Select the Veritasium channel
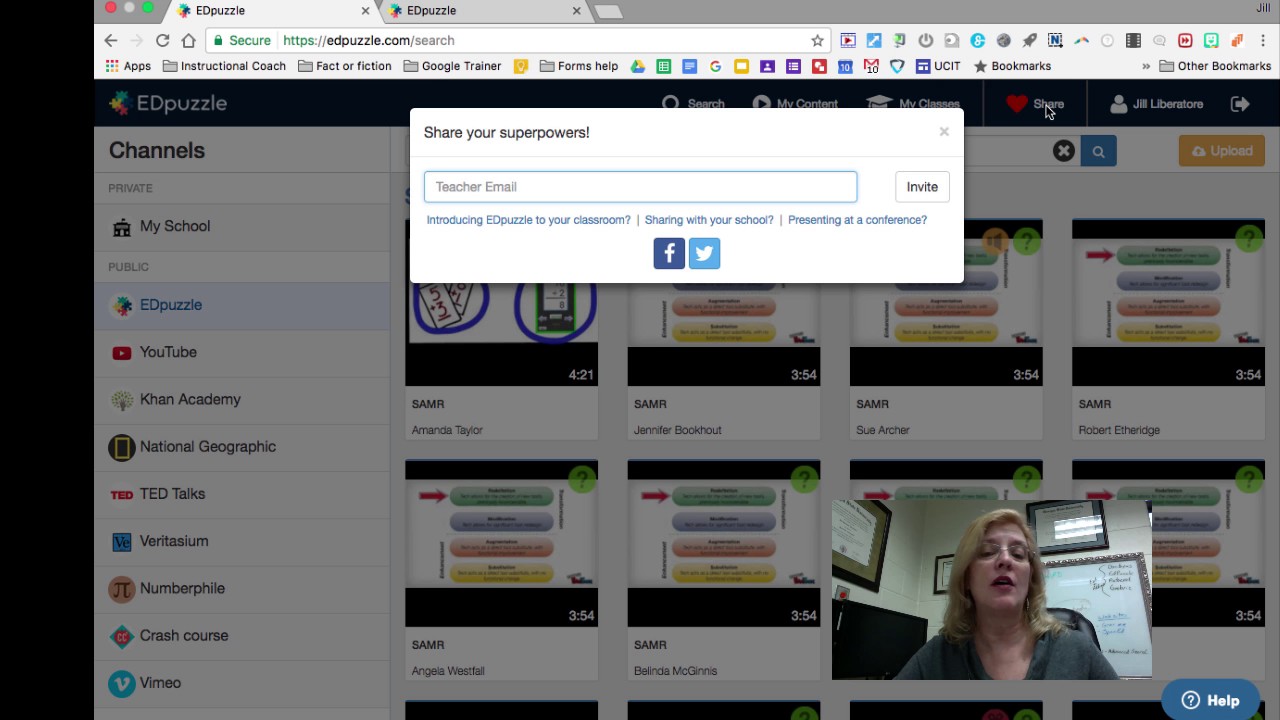This screenshot has width=1280, height=720. point(242,541)
